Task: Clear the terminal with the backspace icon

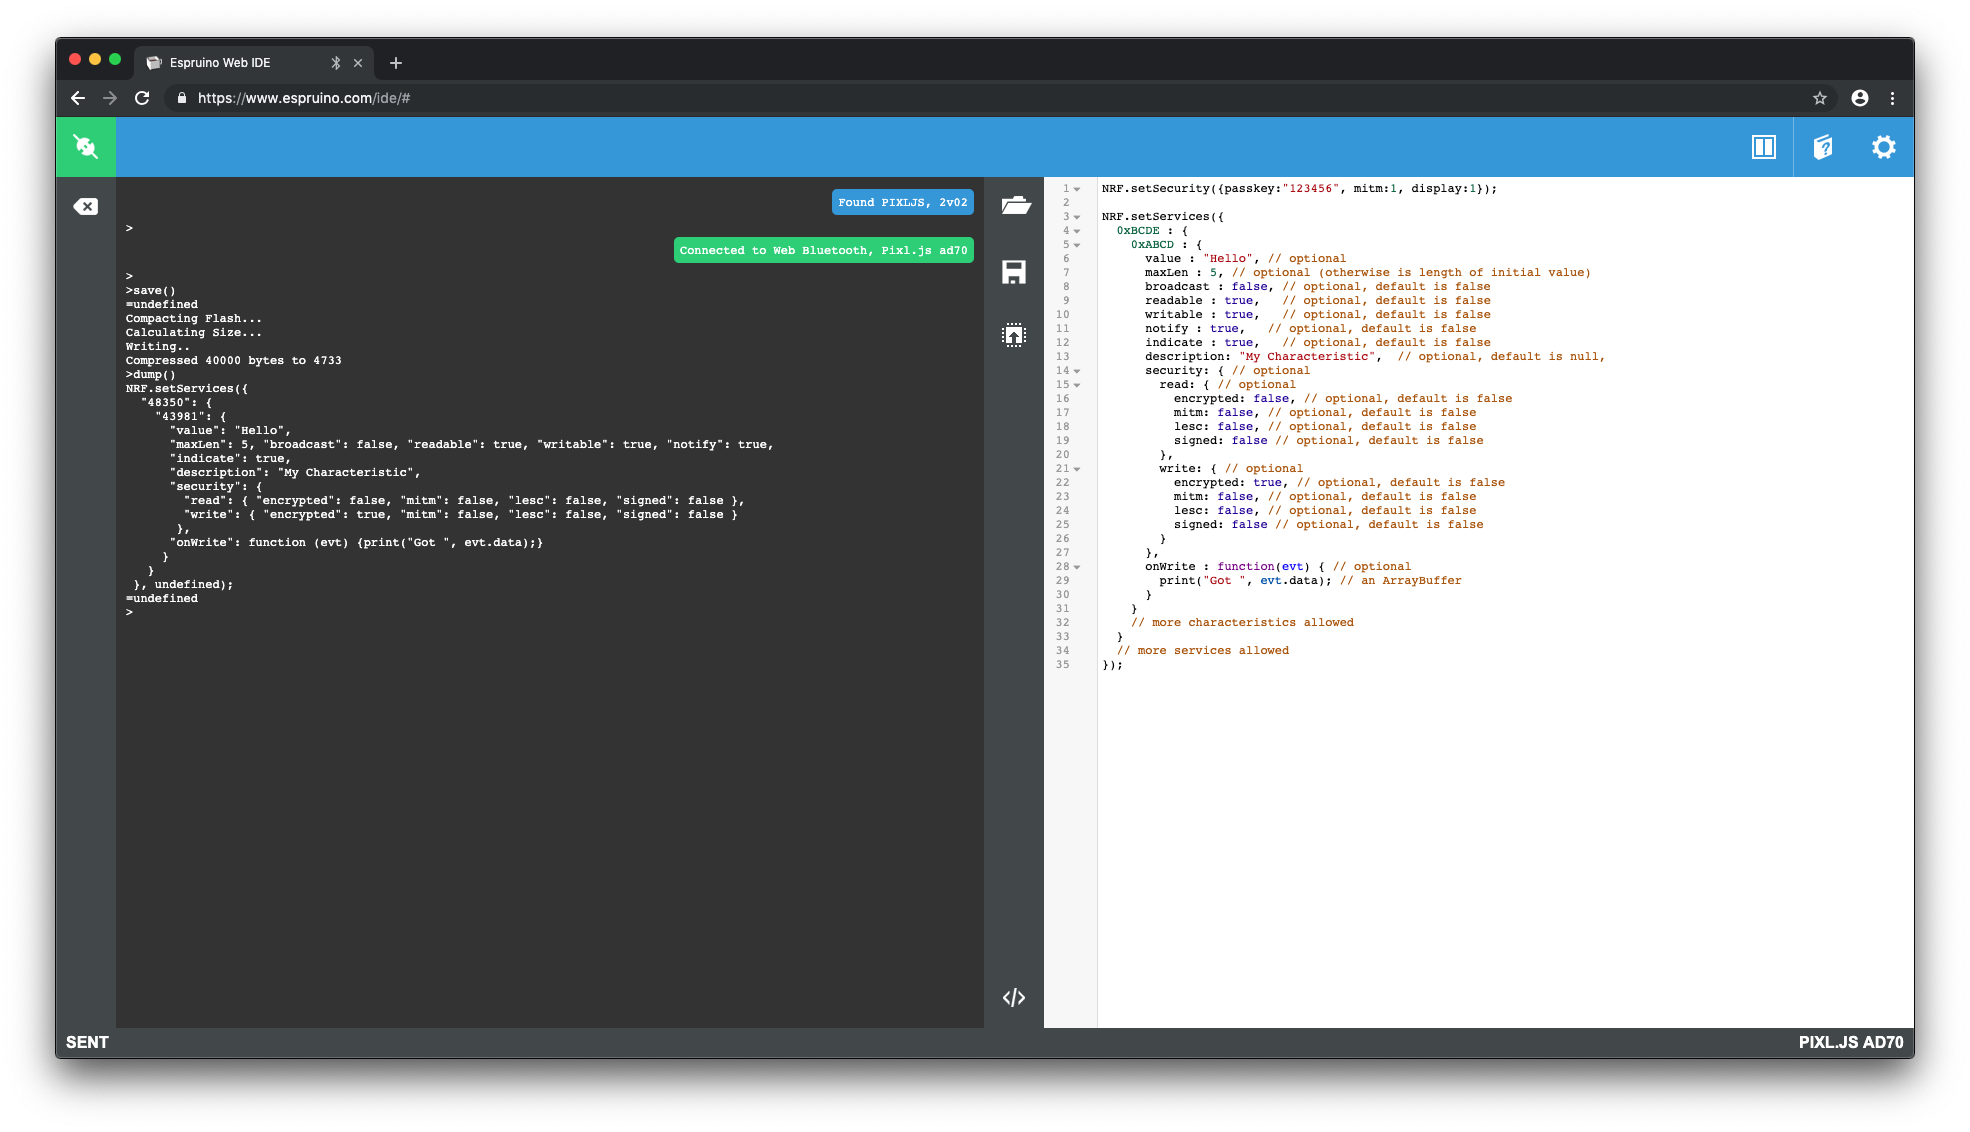Action: tap(86, 207)
